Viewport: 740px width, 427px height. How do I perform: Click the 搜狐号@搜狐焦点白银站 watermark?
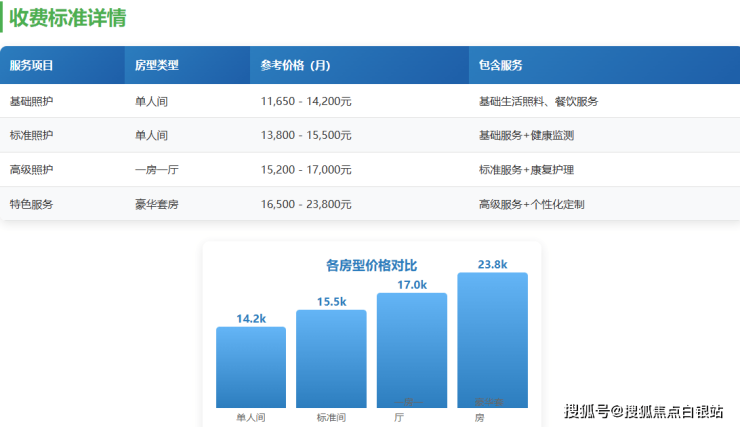click(x=646, y=411)
